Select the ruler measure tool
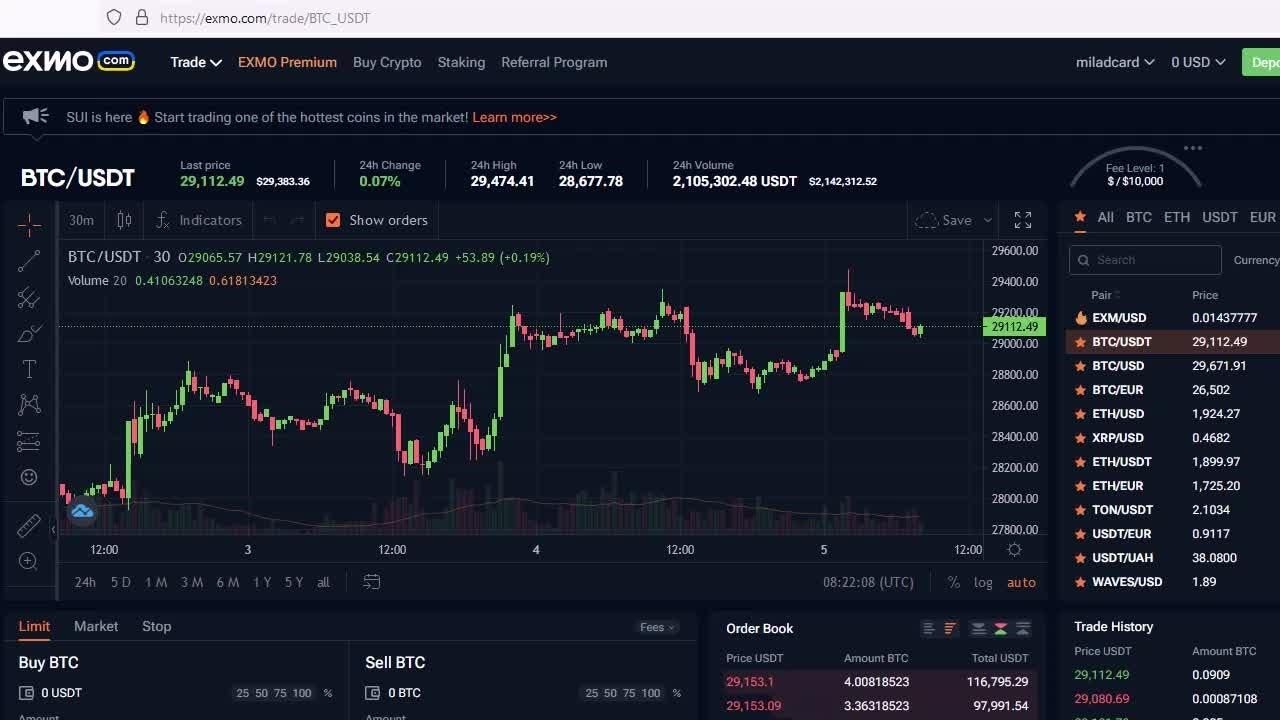The image size is (1280, 720). pyautogui.click(x=29, y=525)
